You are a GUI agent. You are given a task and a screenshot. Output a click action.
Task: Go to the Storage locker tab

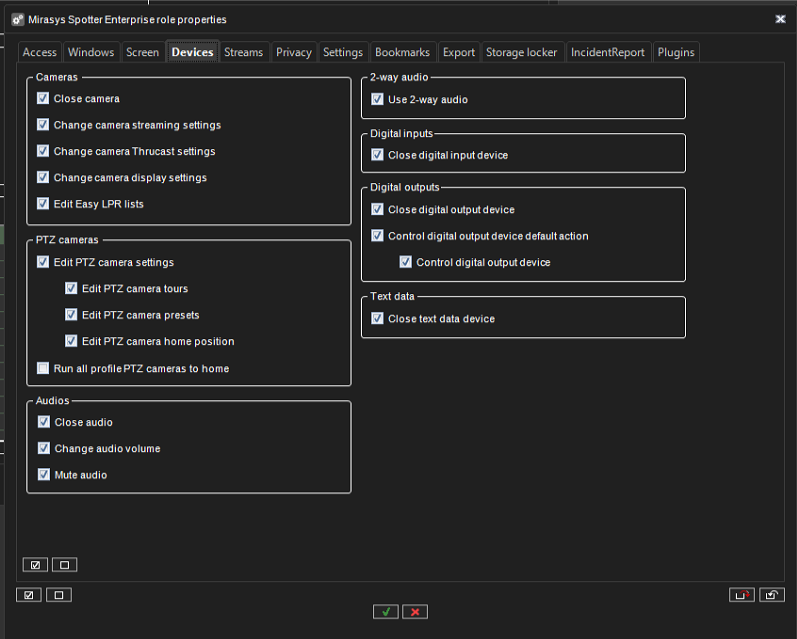pyautogui.click(x=521, y=52)
